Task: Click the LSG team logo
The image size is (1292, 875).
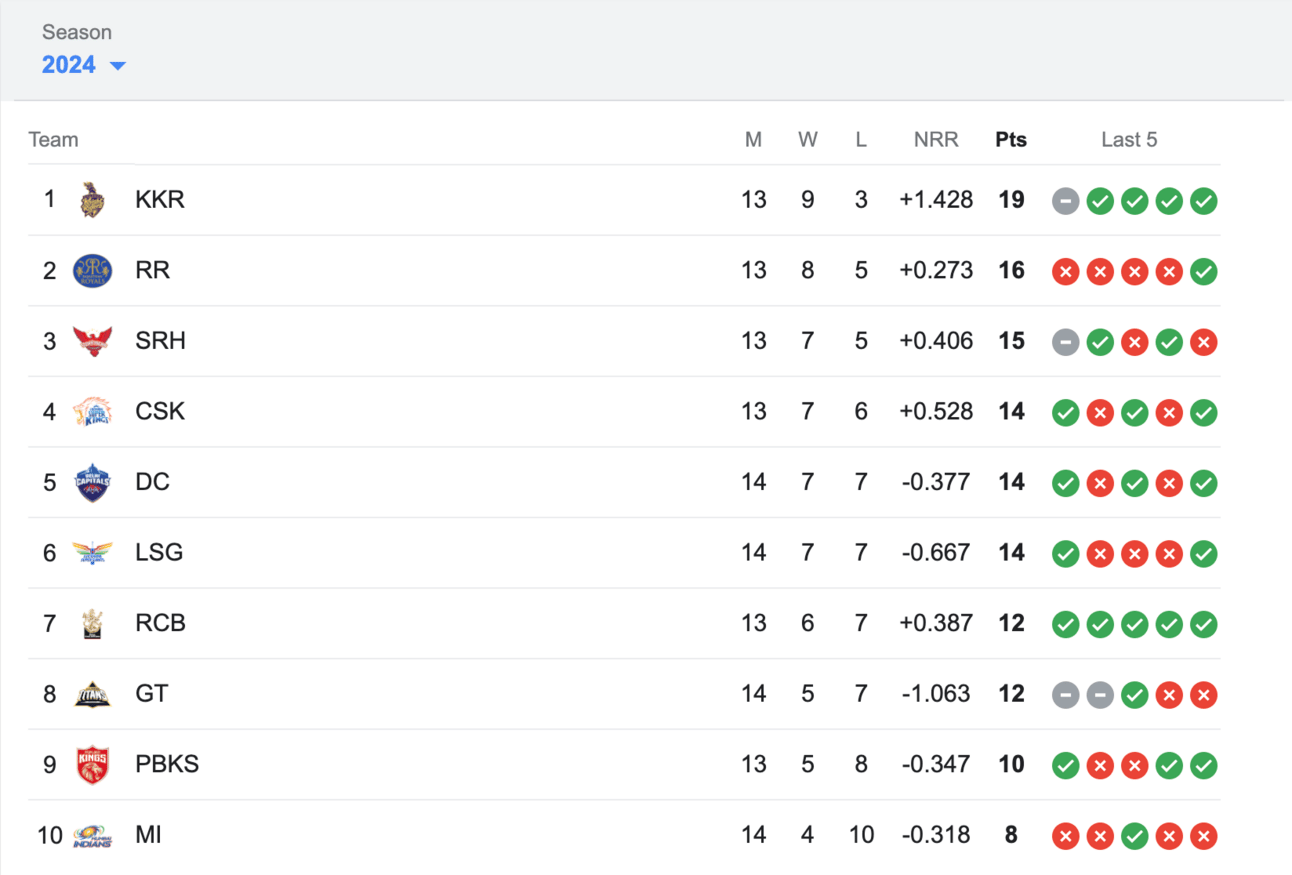Action: click(x=93, y=553)
